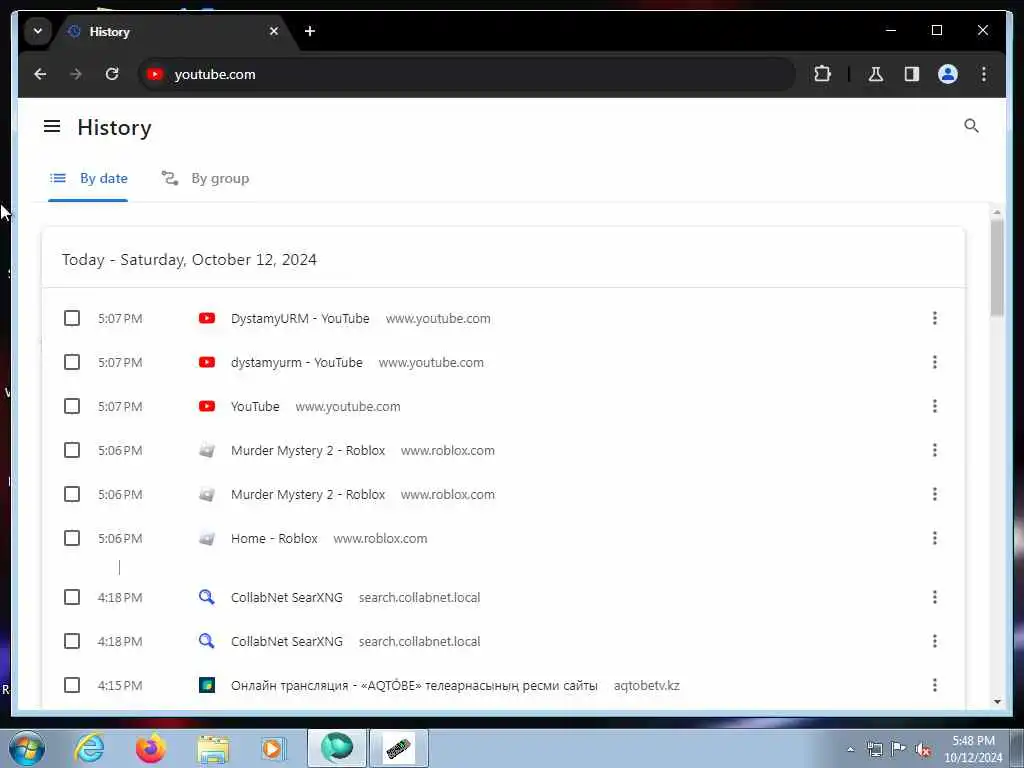Check the first CollabNet SearXNG checkbox
The height and width of the screenshot is (768, 1024).
[72, 597]
